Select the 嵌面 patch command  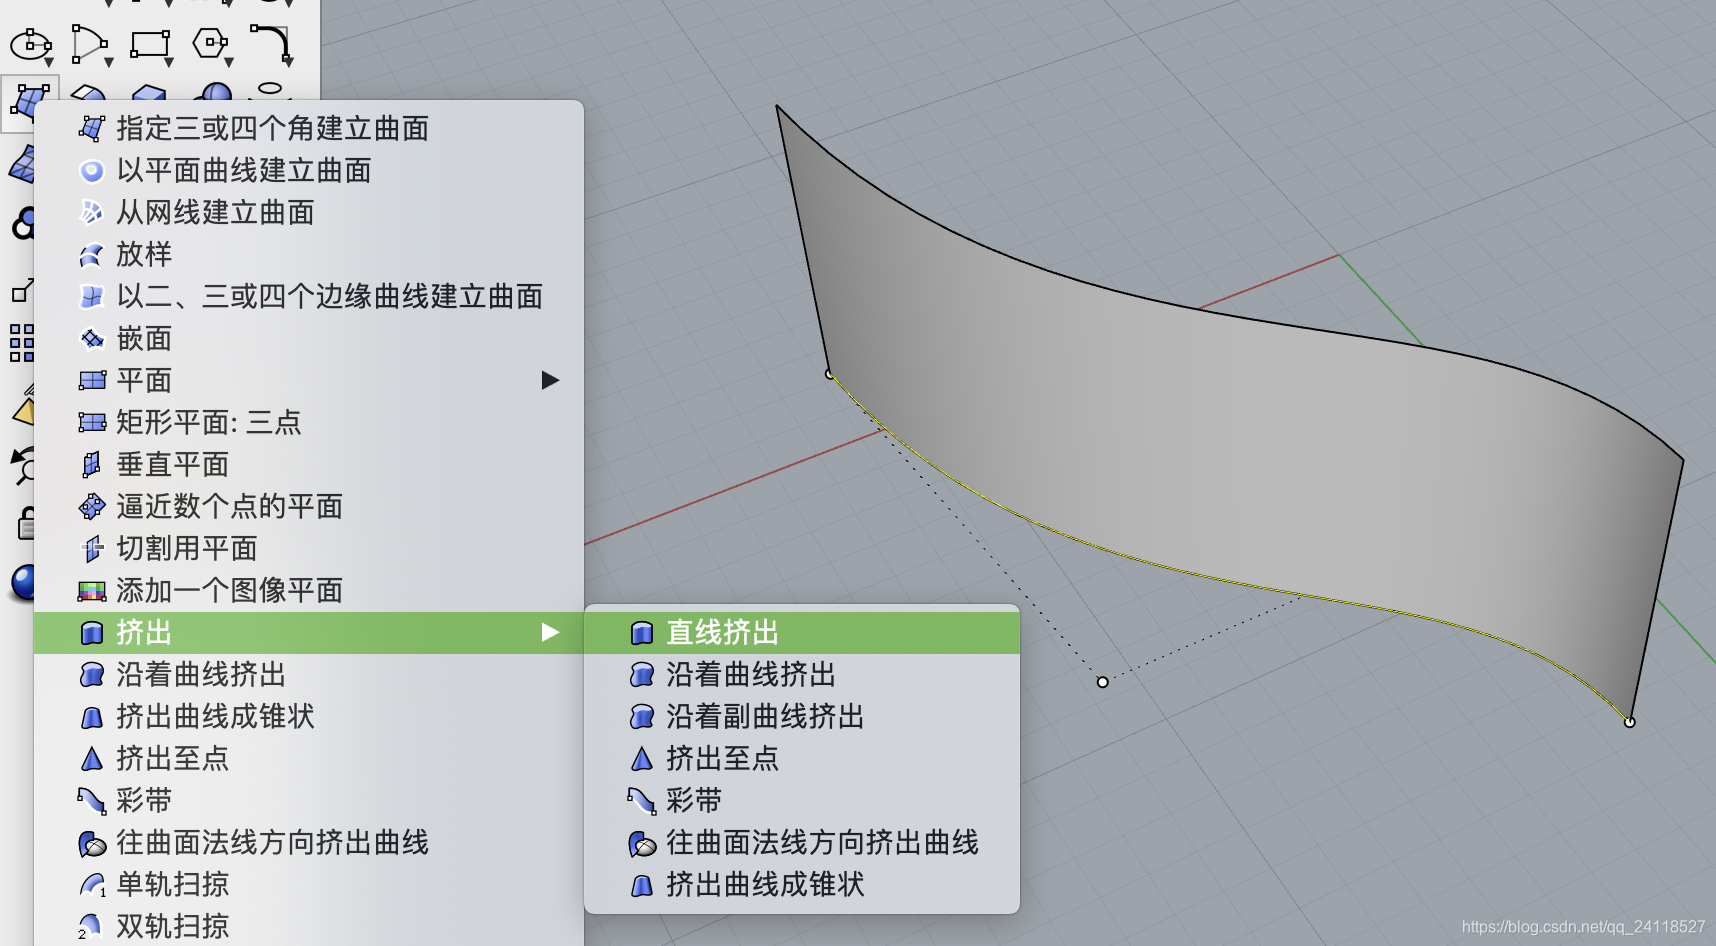click(x=309, y=338)
